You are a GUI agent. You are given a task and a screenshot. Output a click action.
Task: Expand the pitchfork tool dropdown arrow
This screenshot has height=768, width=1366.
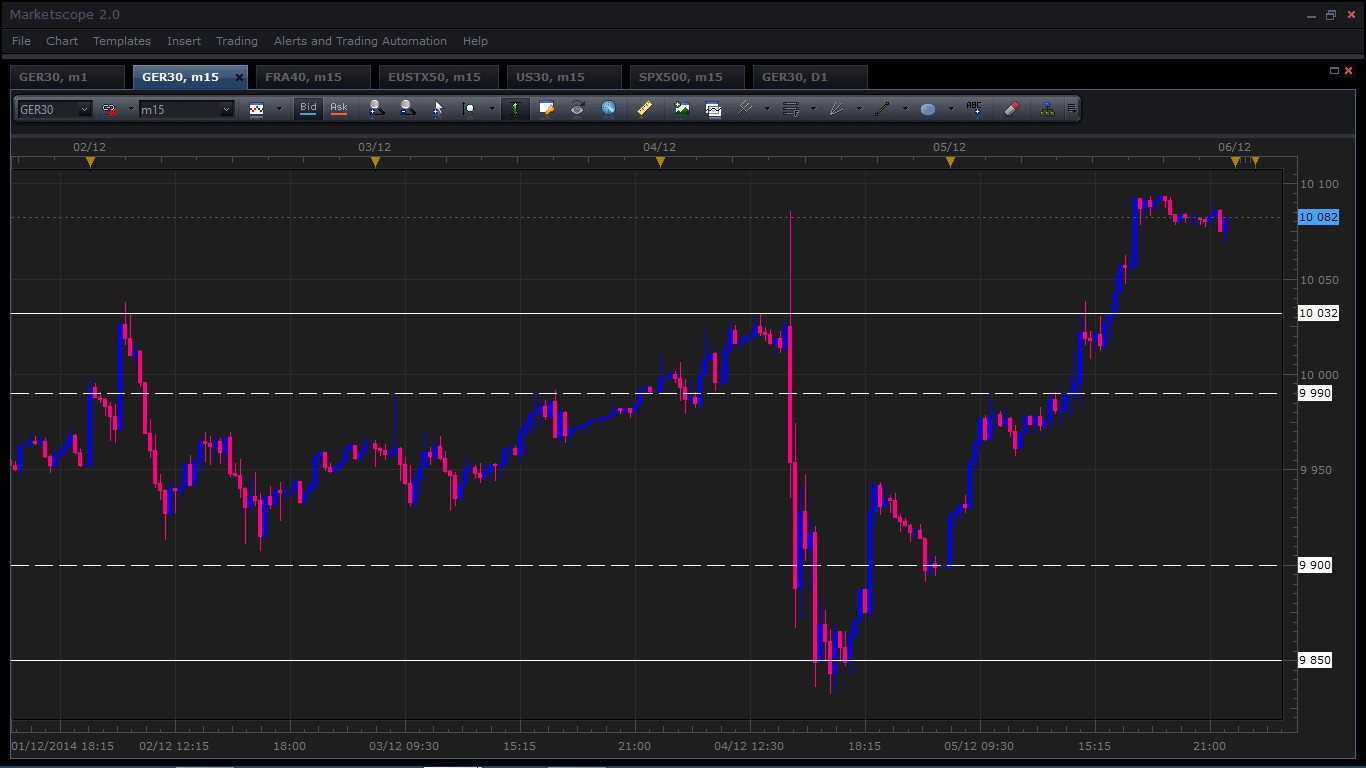[767, 109]
